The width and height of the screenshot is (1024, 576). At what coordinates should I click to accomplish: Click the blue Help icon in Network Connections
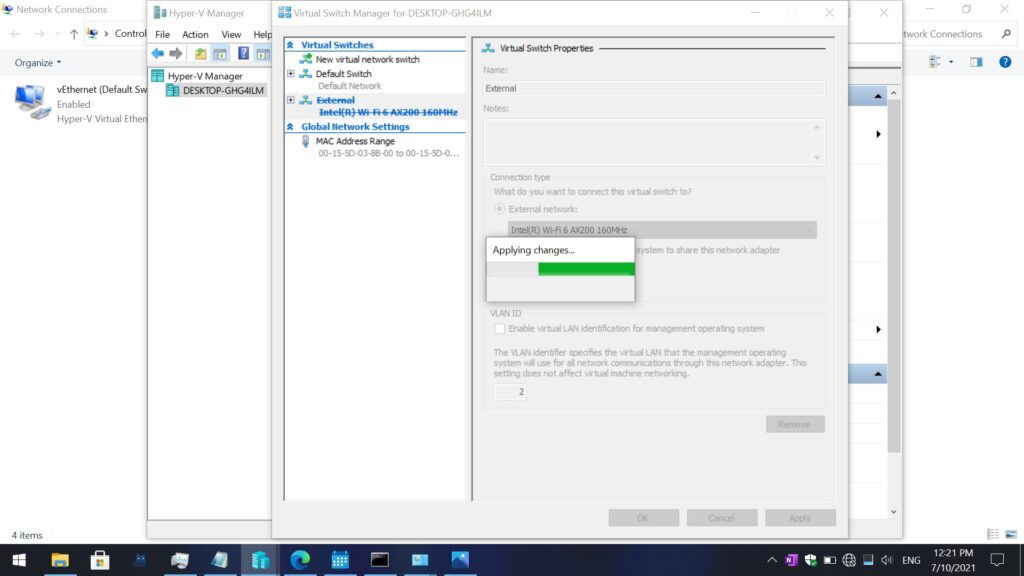point(1005,62)
